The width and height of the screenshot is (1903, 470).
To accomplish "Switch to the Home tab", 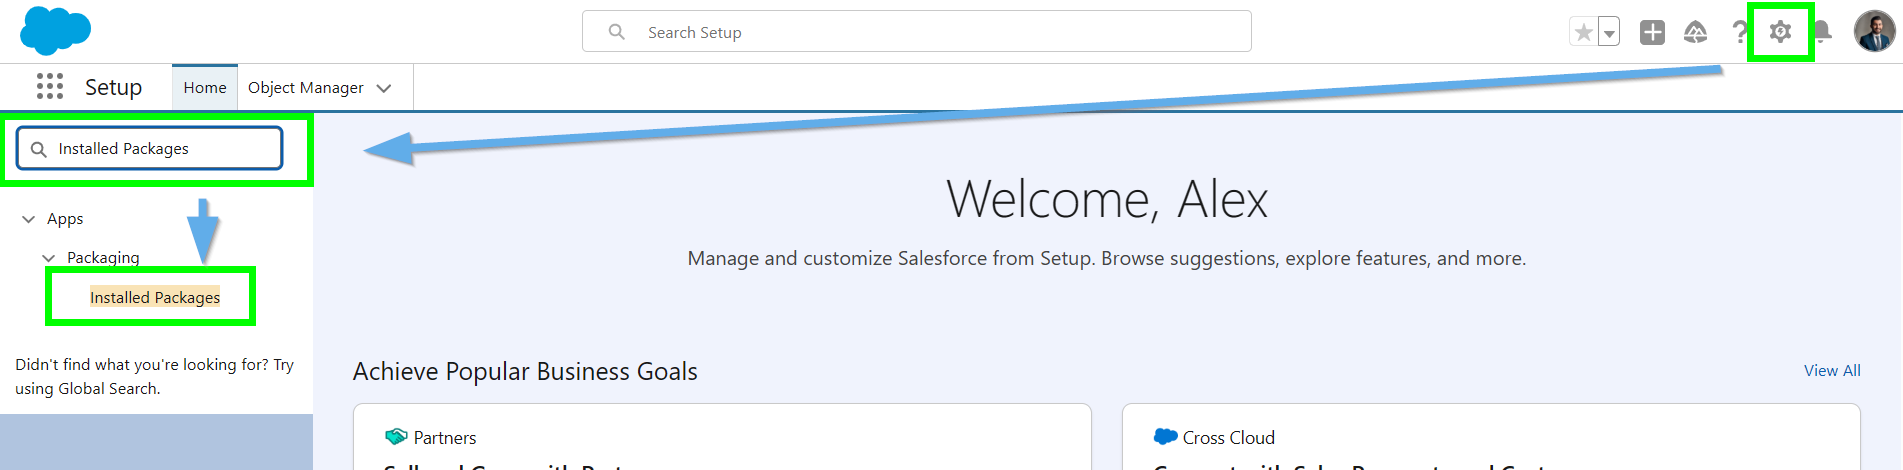I will [205, 88].
